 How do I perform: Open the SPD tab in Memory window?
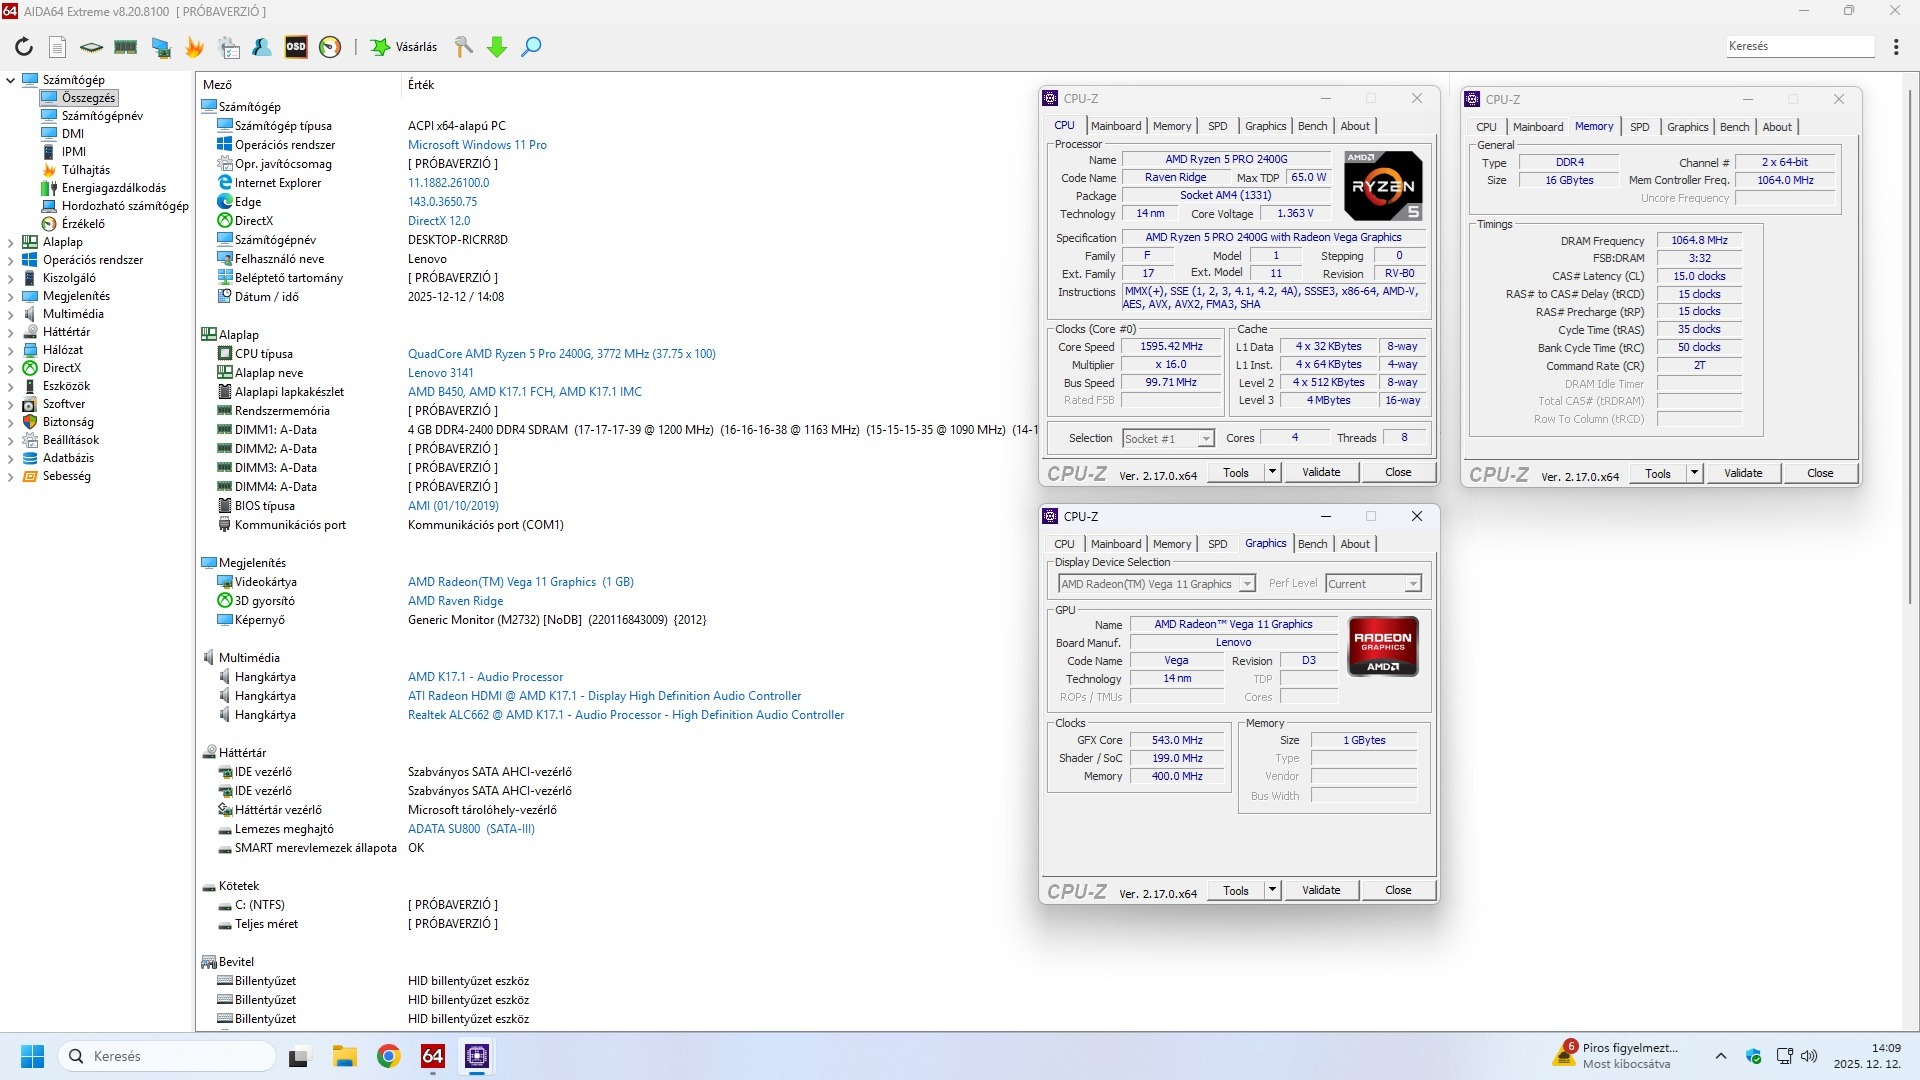point(1639,127)
